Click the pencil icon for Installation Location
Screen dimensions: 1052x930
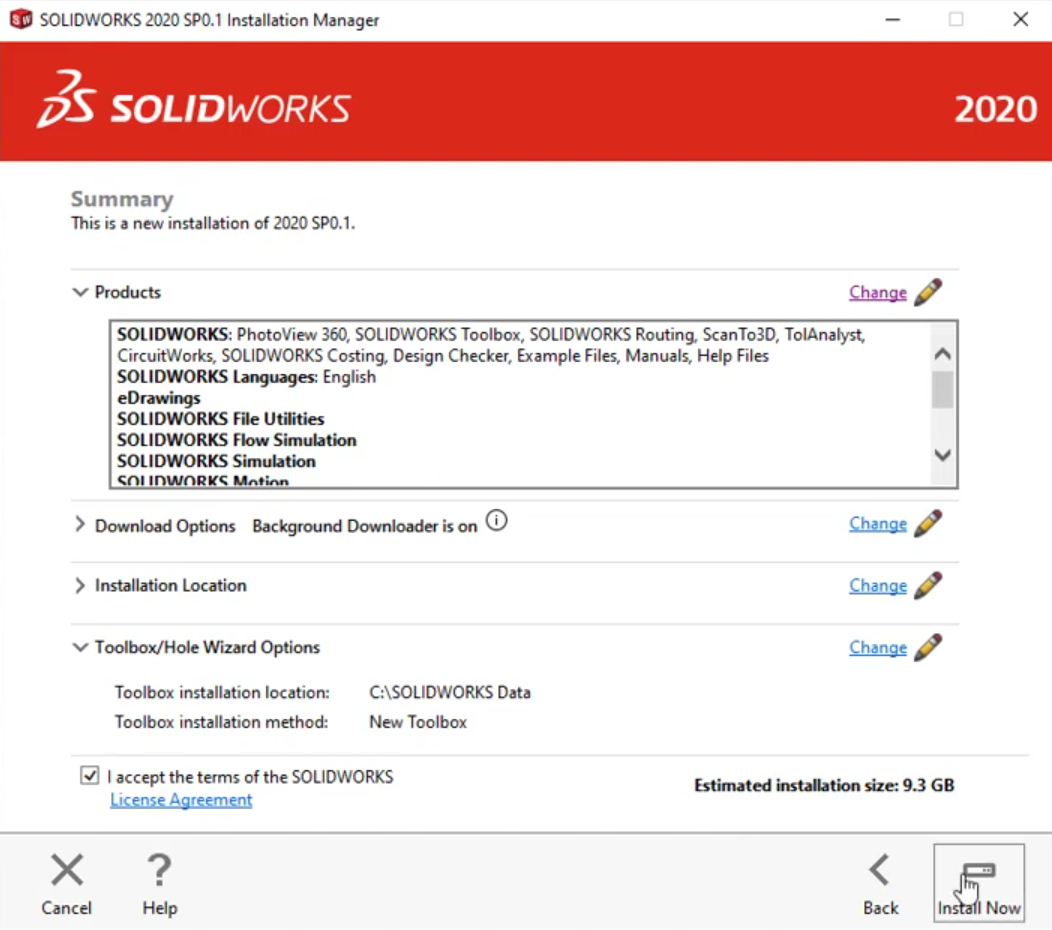(x=927, y=586)
